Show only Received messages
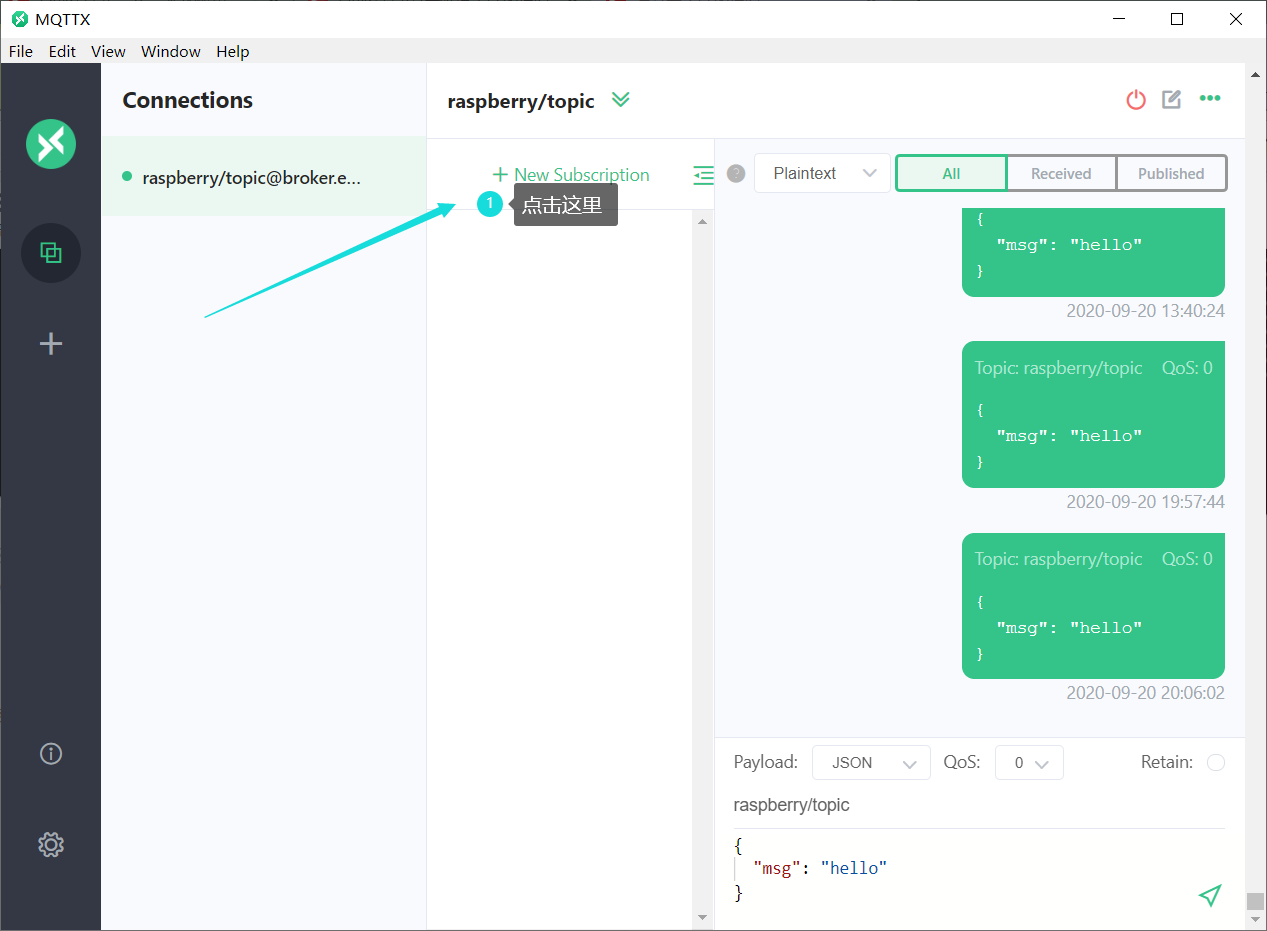The height and width of the screenshot is (931, 1267). (1061, 173)
